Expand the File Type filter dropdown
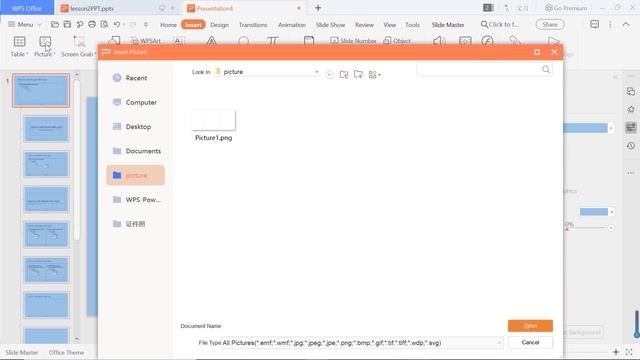Viewport: 640px width, 360px height. tap(499, 343)
